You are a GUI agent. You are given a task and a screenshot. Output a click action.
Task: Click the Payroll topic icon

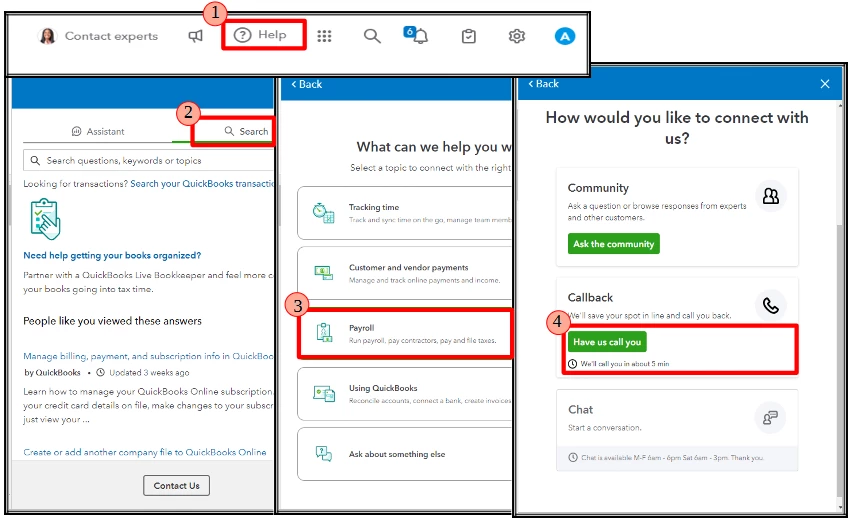(x=324, y=333)
